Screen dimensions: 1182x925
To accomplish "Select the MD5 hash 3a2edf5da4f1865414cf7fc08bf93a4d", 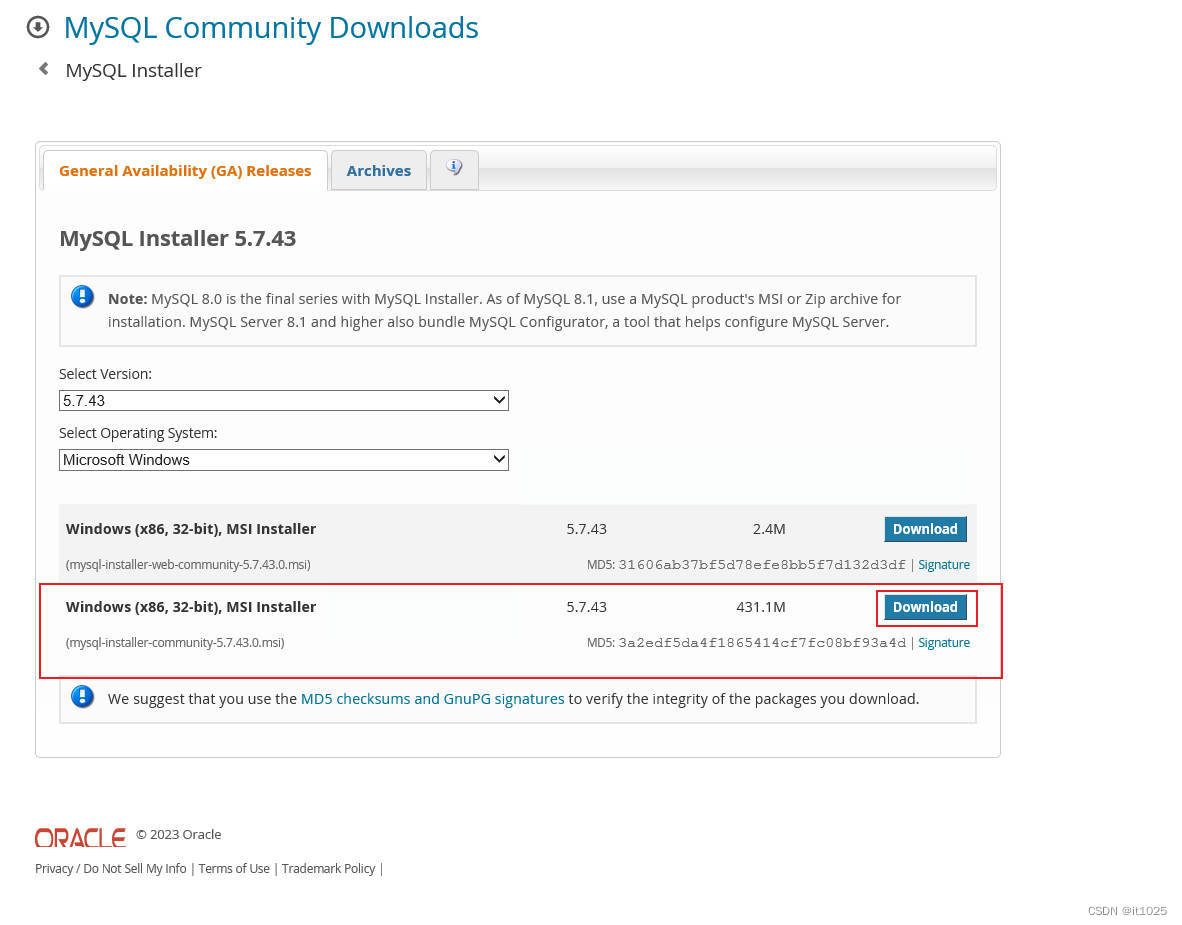I will 762,642.
